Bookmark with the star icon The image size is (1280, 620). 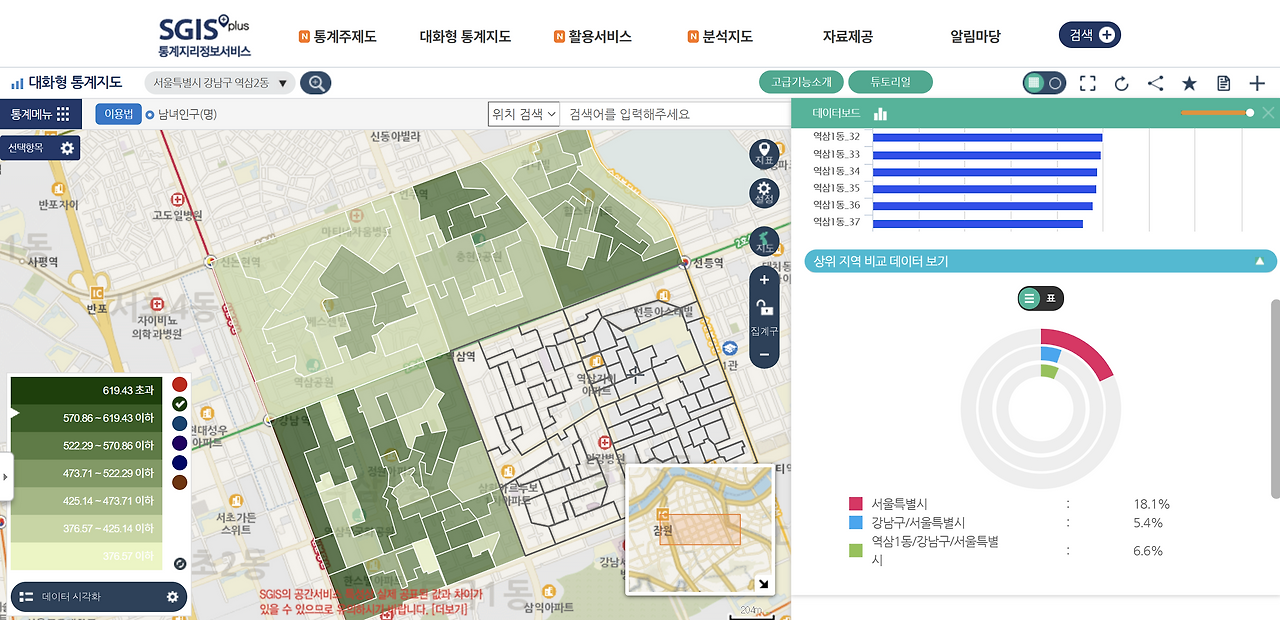[1189, 83]
